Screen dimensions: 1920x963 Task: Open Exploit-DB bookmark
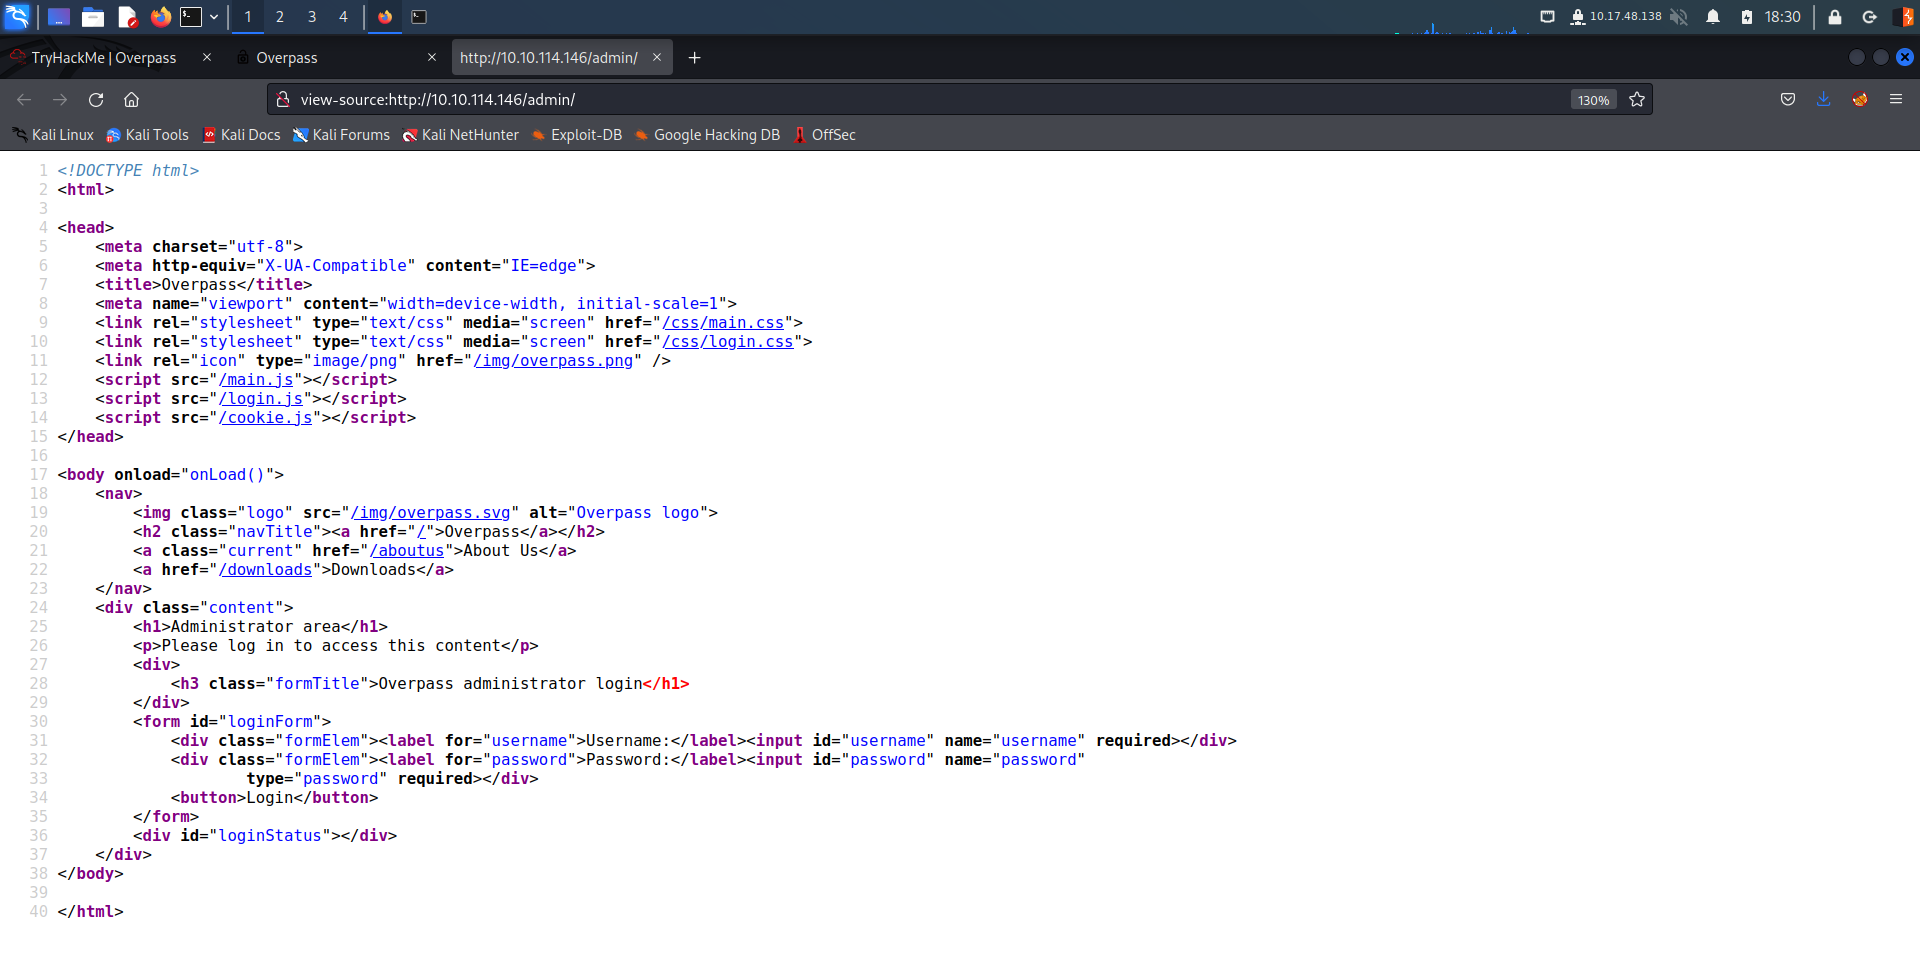click(576, 135)
